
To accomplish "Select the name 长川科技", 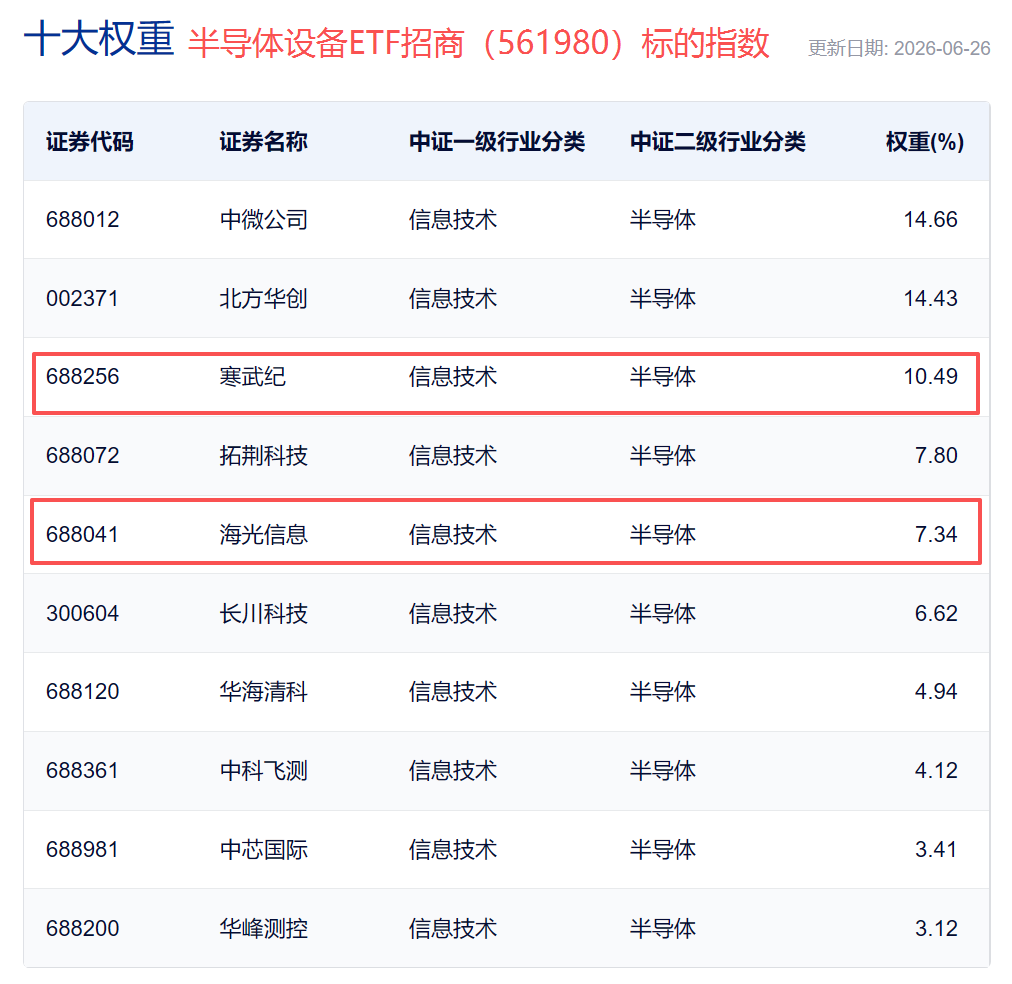I will click(263, 614).
